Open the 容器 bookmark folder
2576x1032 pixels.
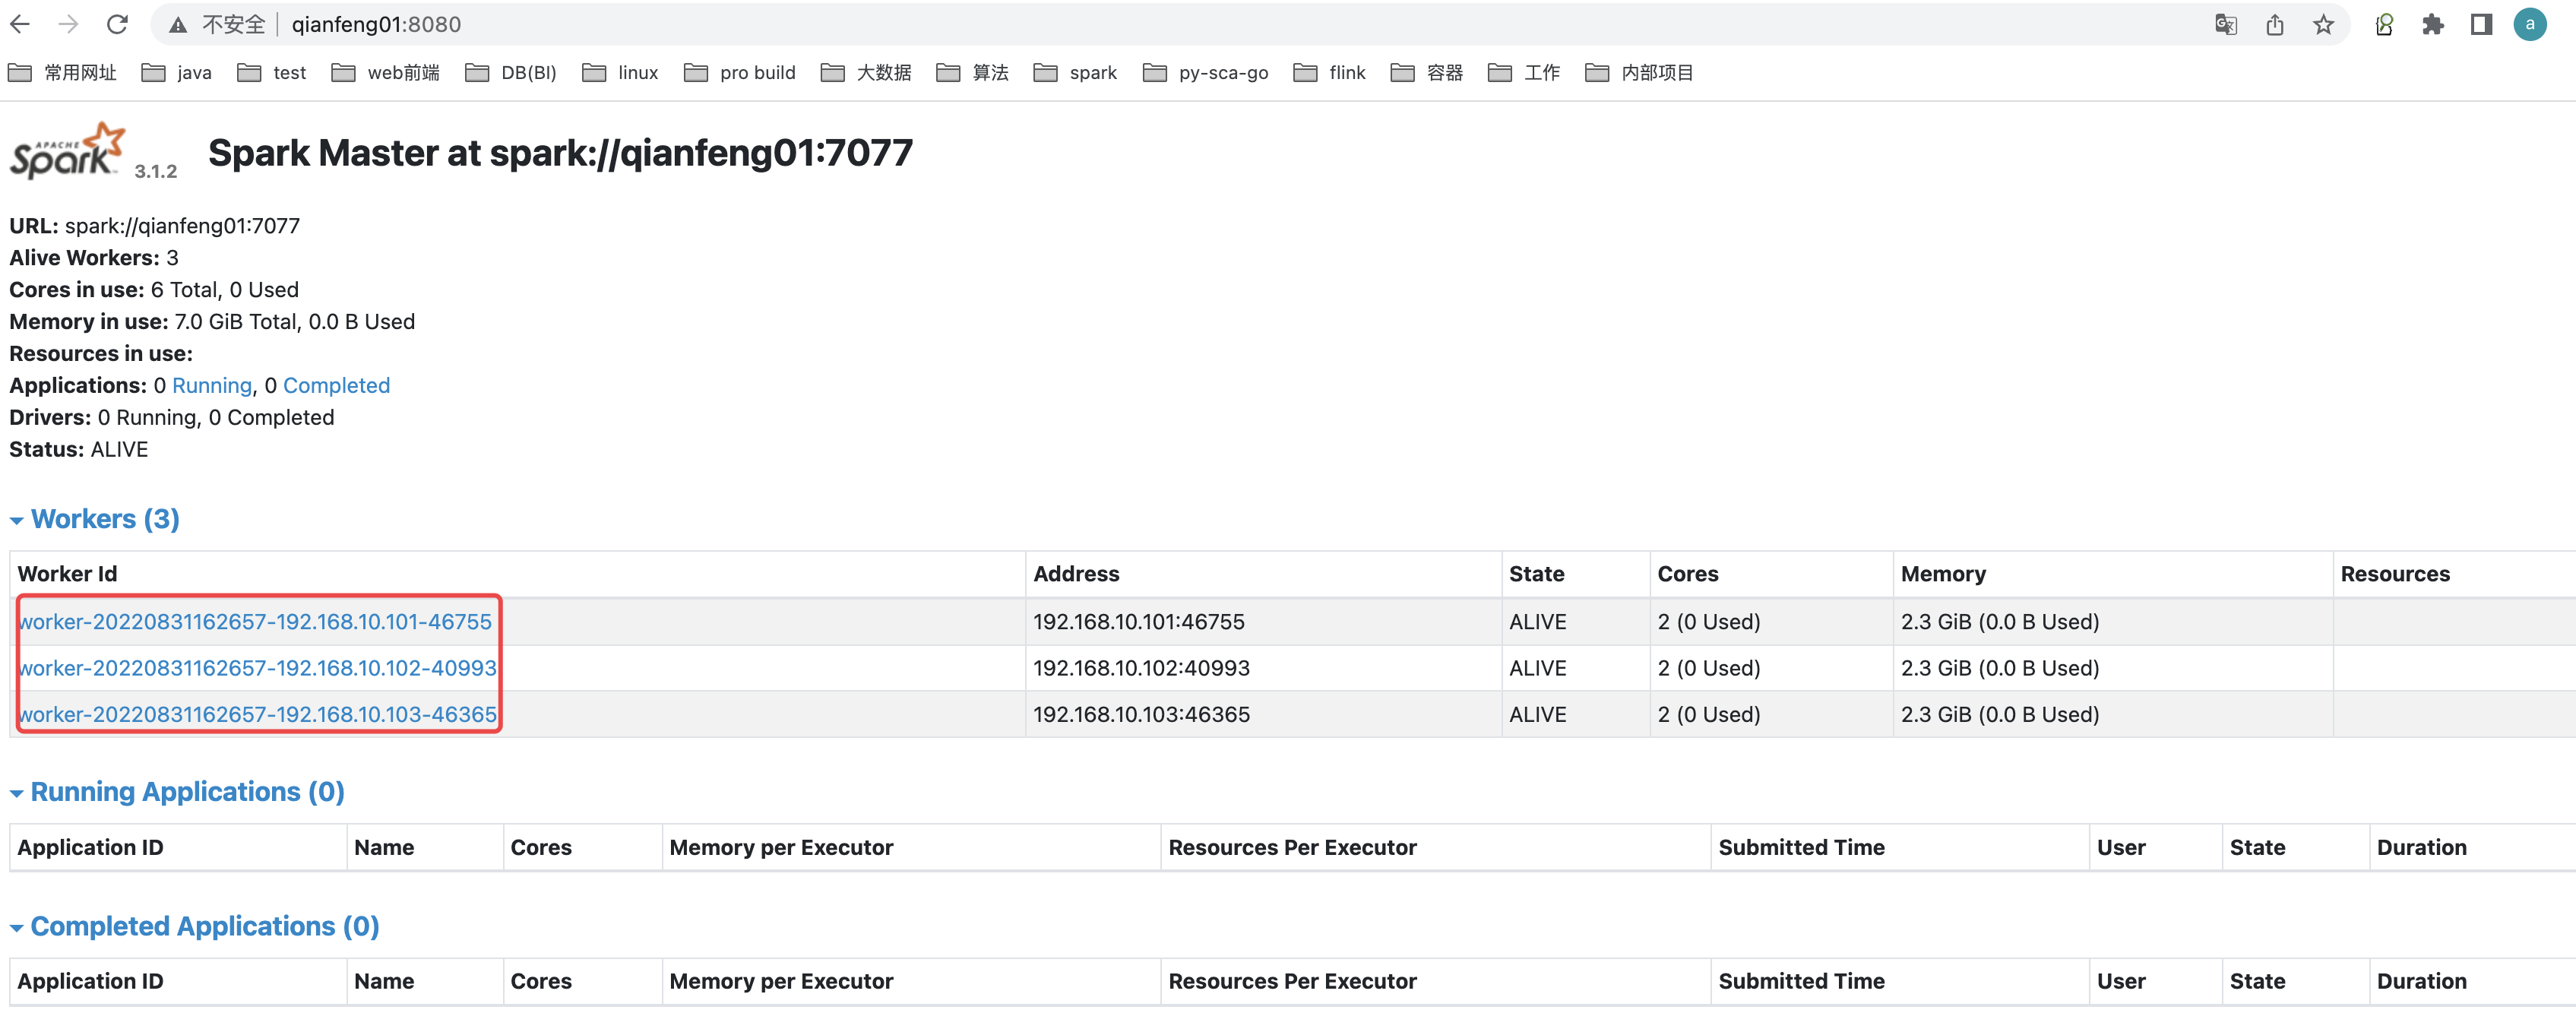click(1427, 73)
